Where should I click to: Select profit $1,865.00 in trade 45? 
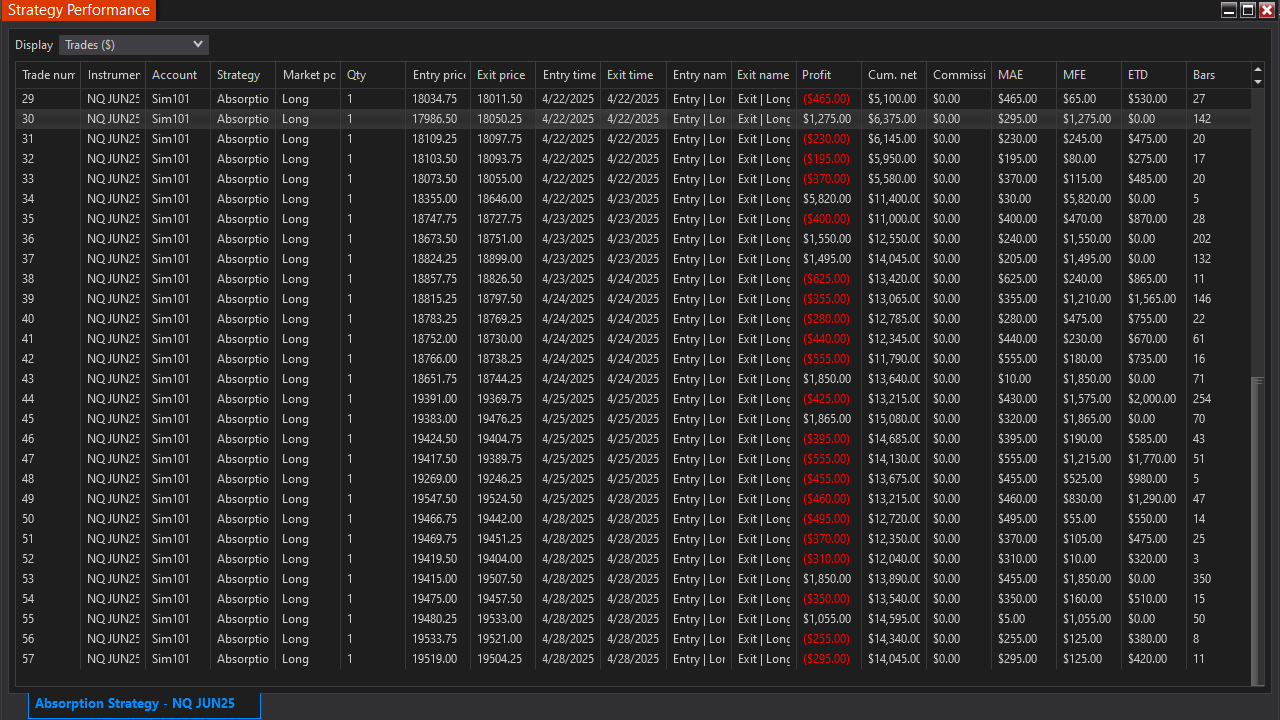[828, 419]
